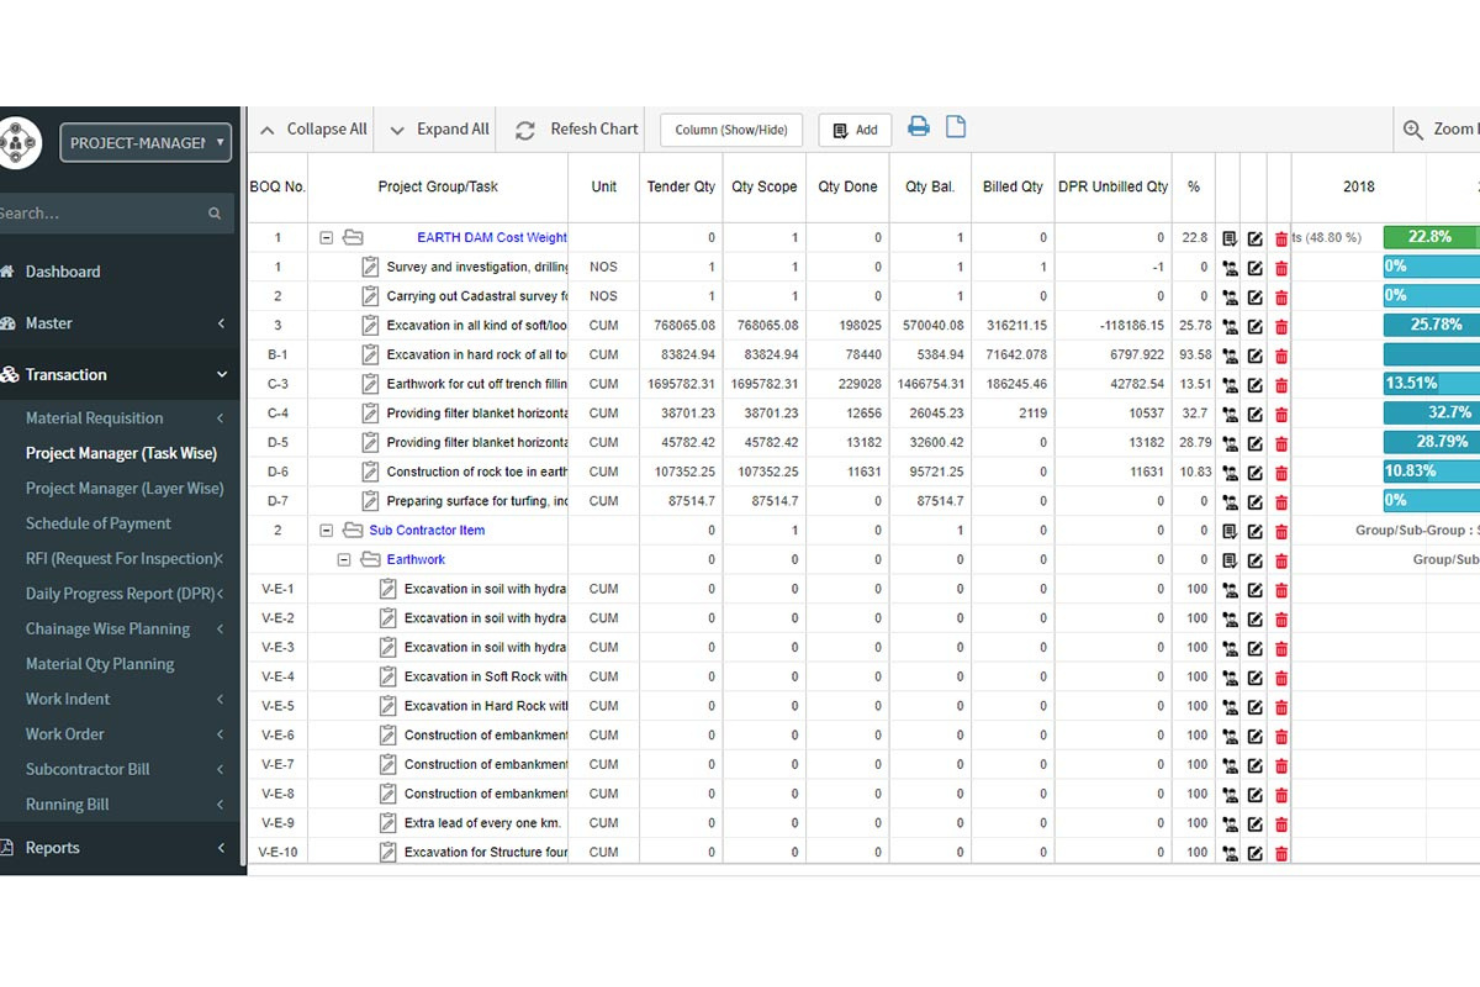Click Collapse All button
The height and width of the screenshot is (987, 1480).
point(313,129)
